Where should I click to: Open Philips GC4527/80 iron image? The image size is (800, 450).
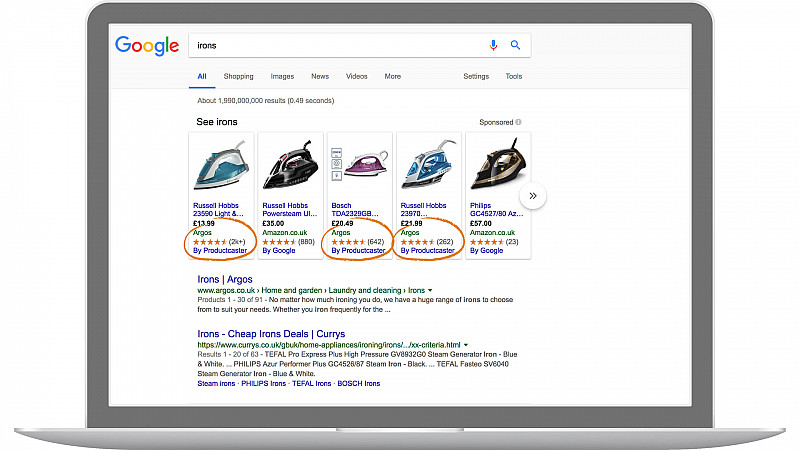pos(498,165)
